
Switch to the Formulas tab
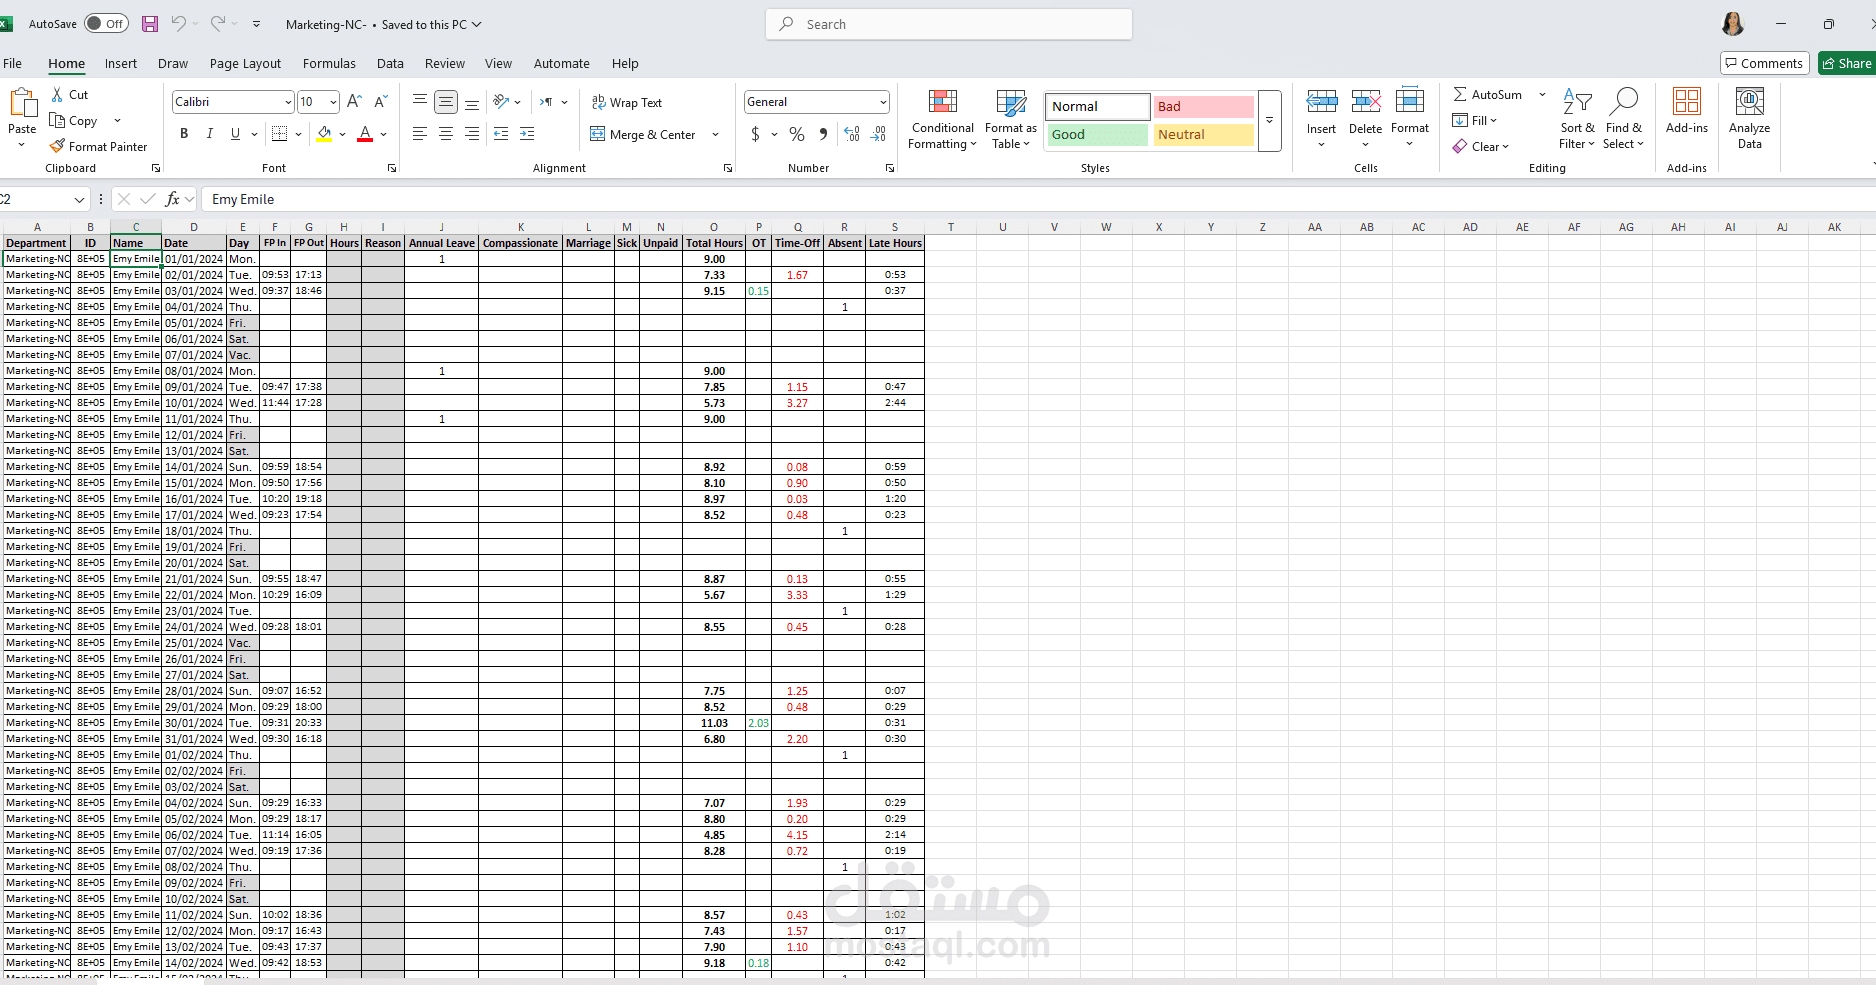tap(329, 63)
